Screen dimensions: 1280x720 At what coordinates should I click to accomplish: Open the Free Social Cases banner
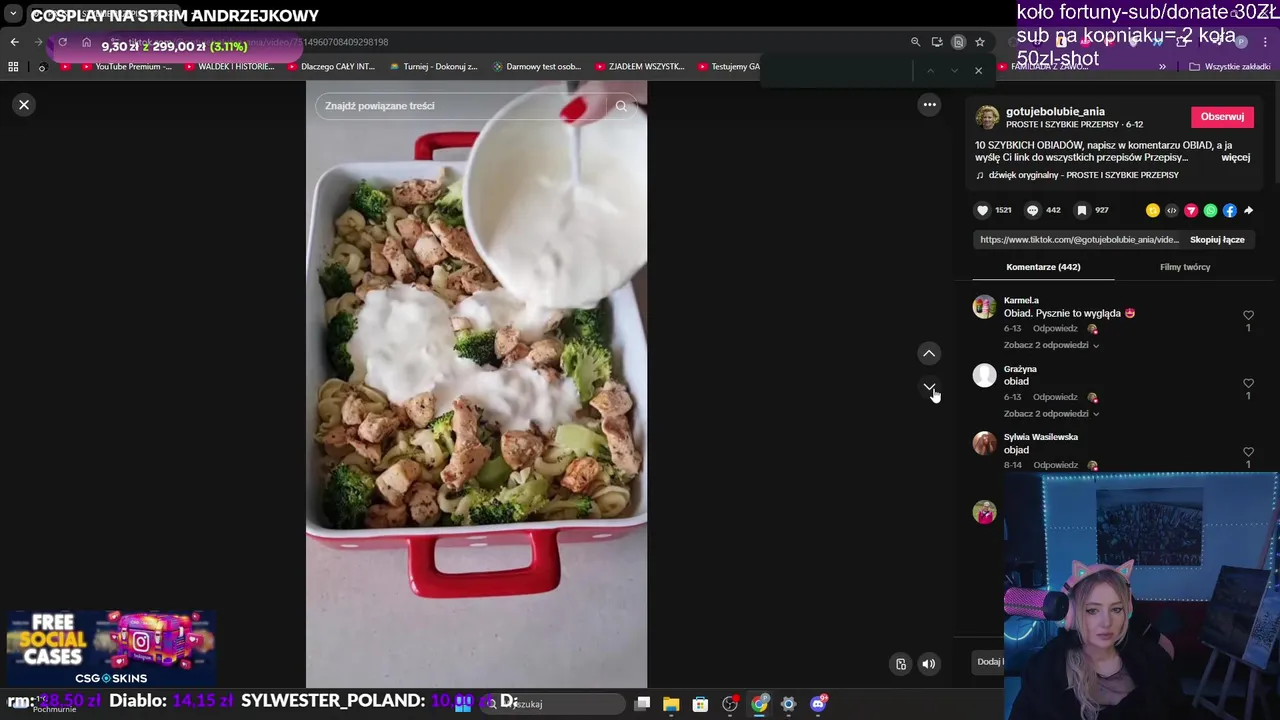pos(110,650)
